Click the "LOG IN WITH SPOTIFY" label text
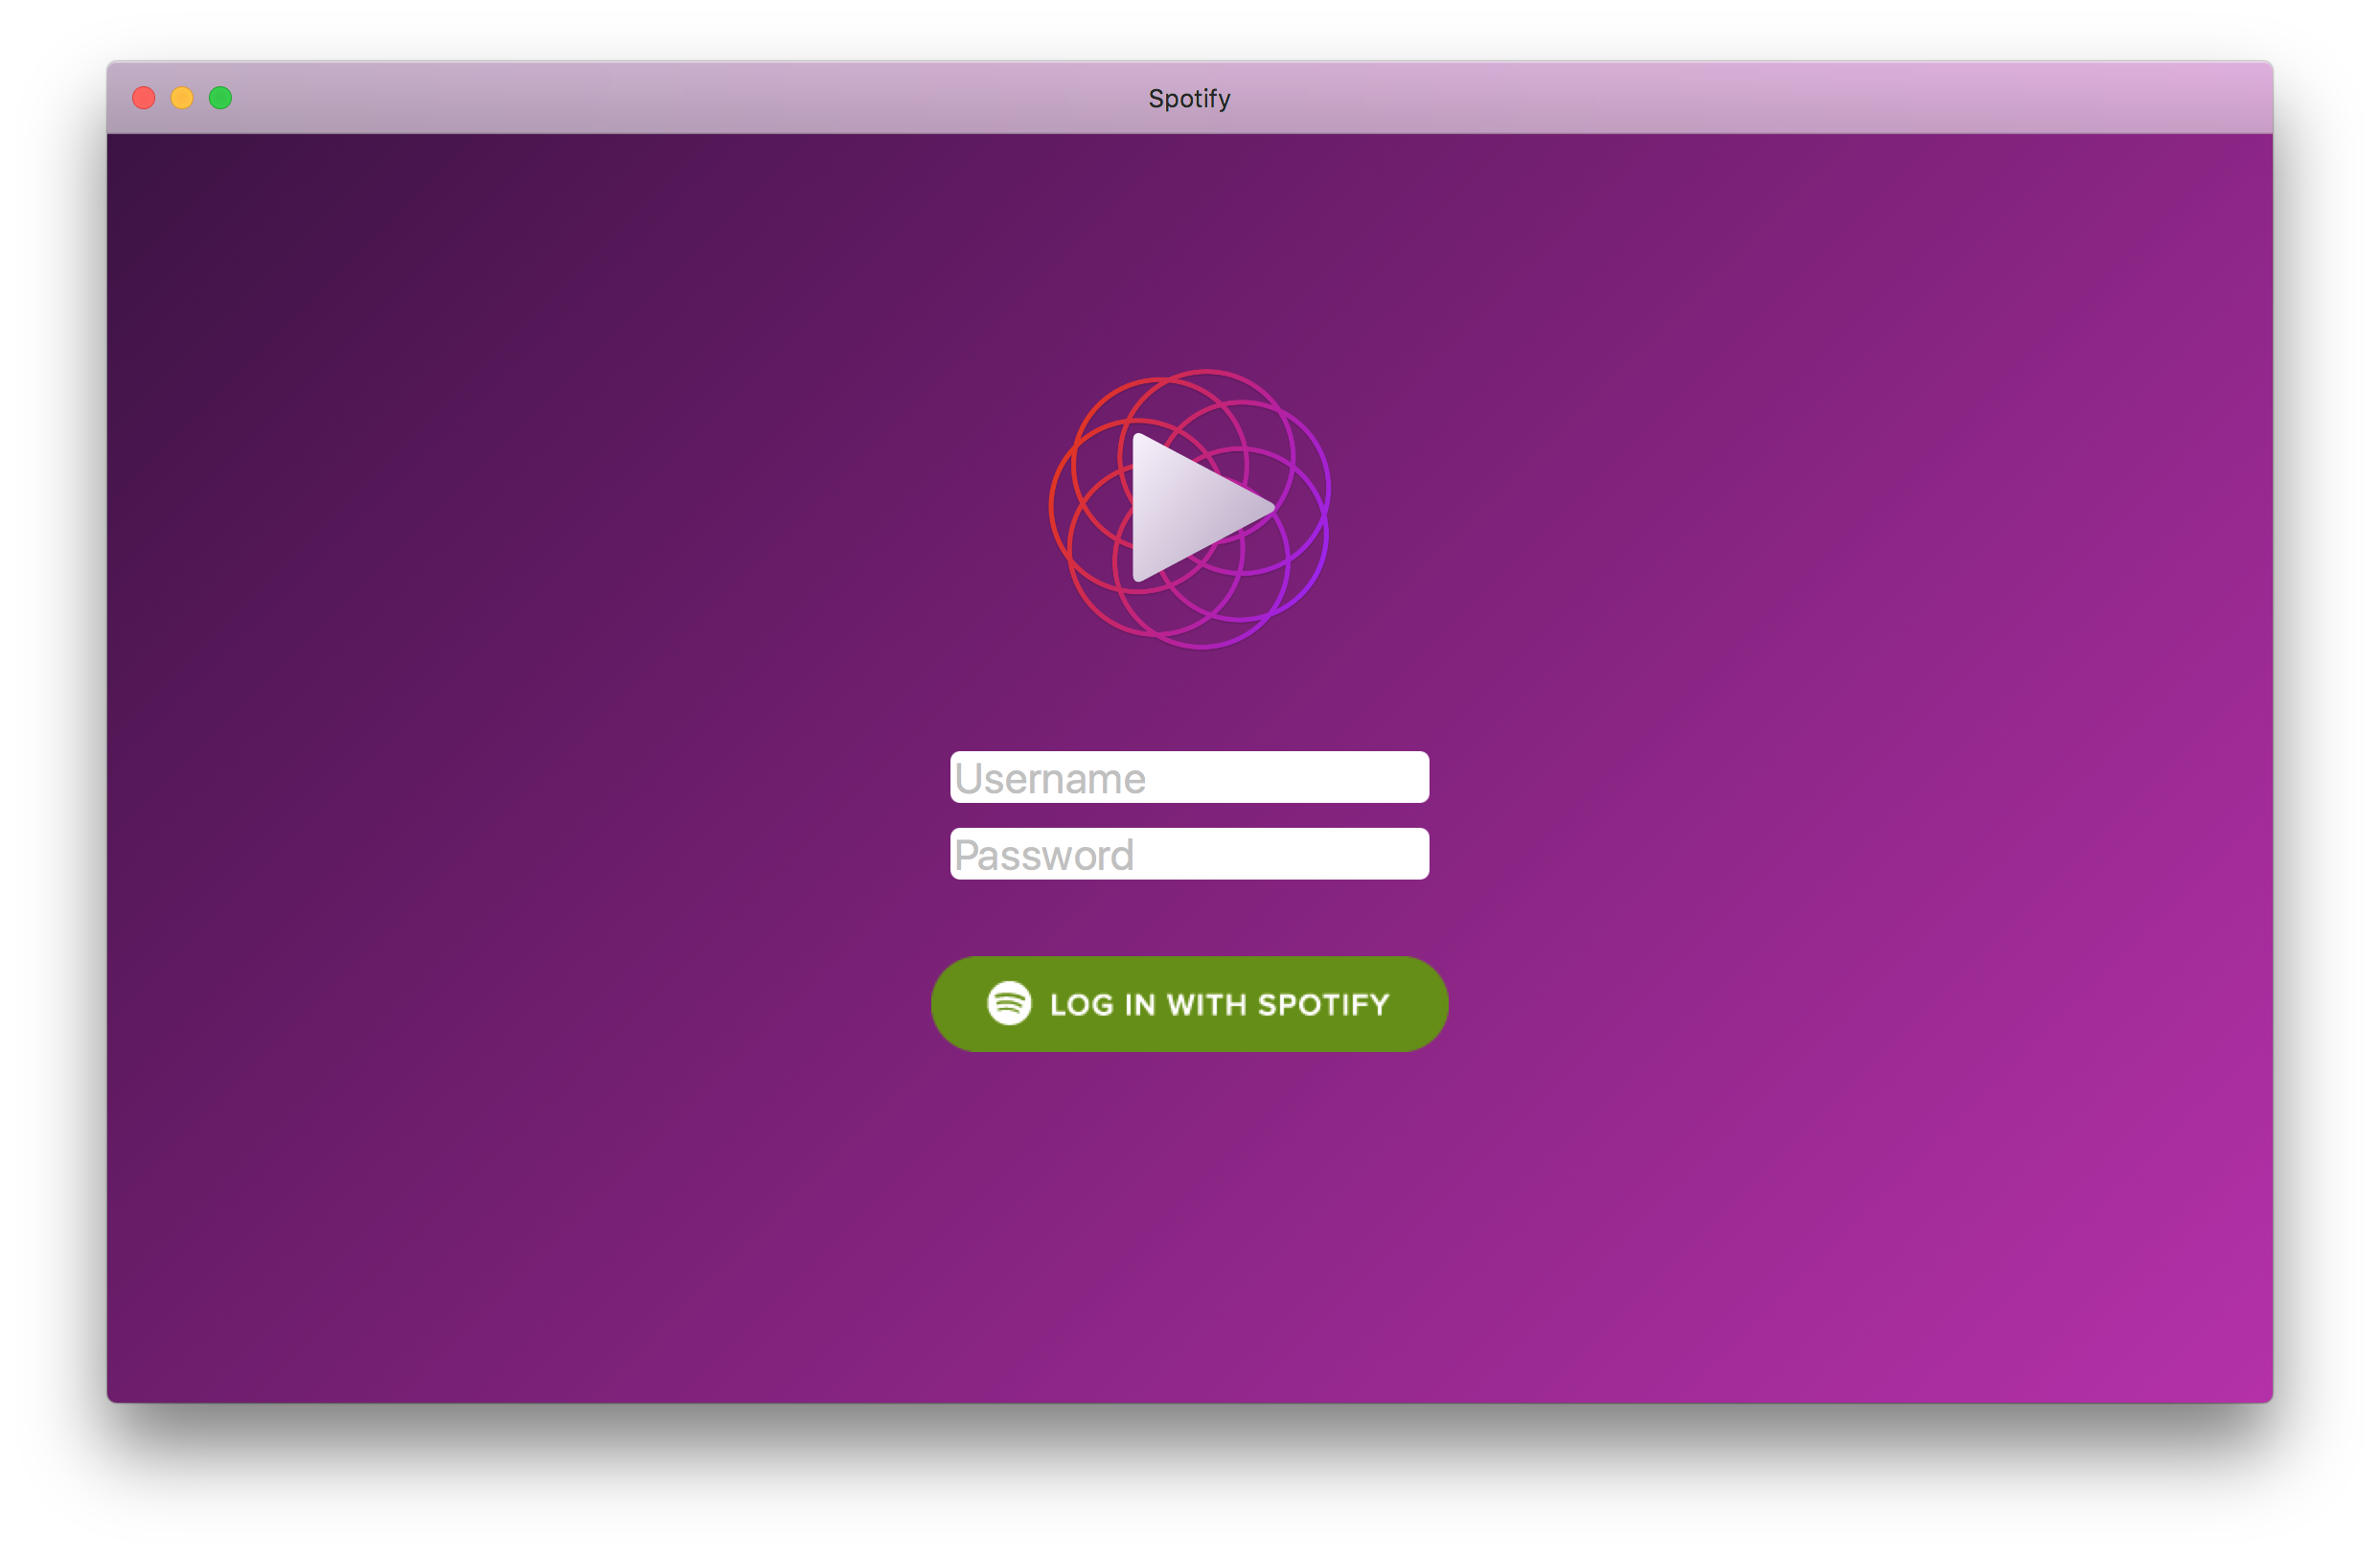 1219,1004
